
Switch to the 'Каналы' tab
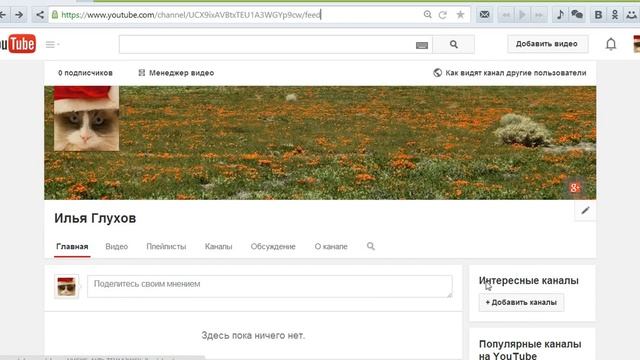pos(218,247)
